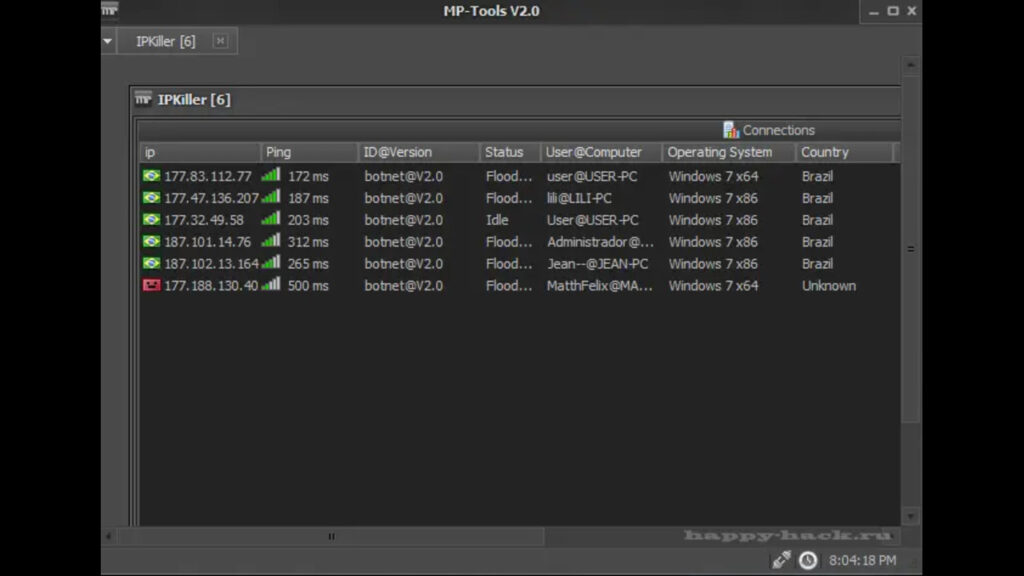Sort by the Status column header

click(510, 152)
